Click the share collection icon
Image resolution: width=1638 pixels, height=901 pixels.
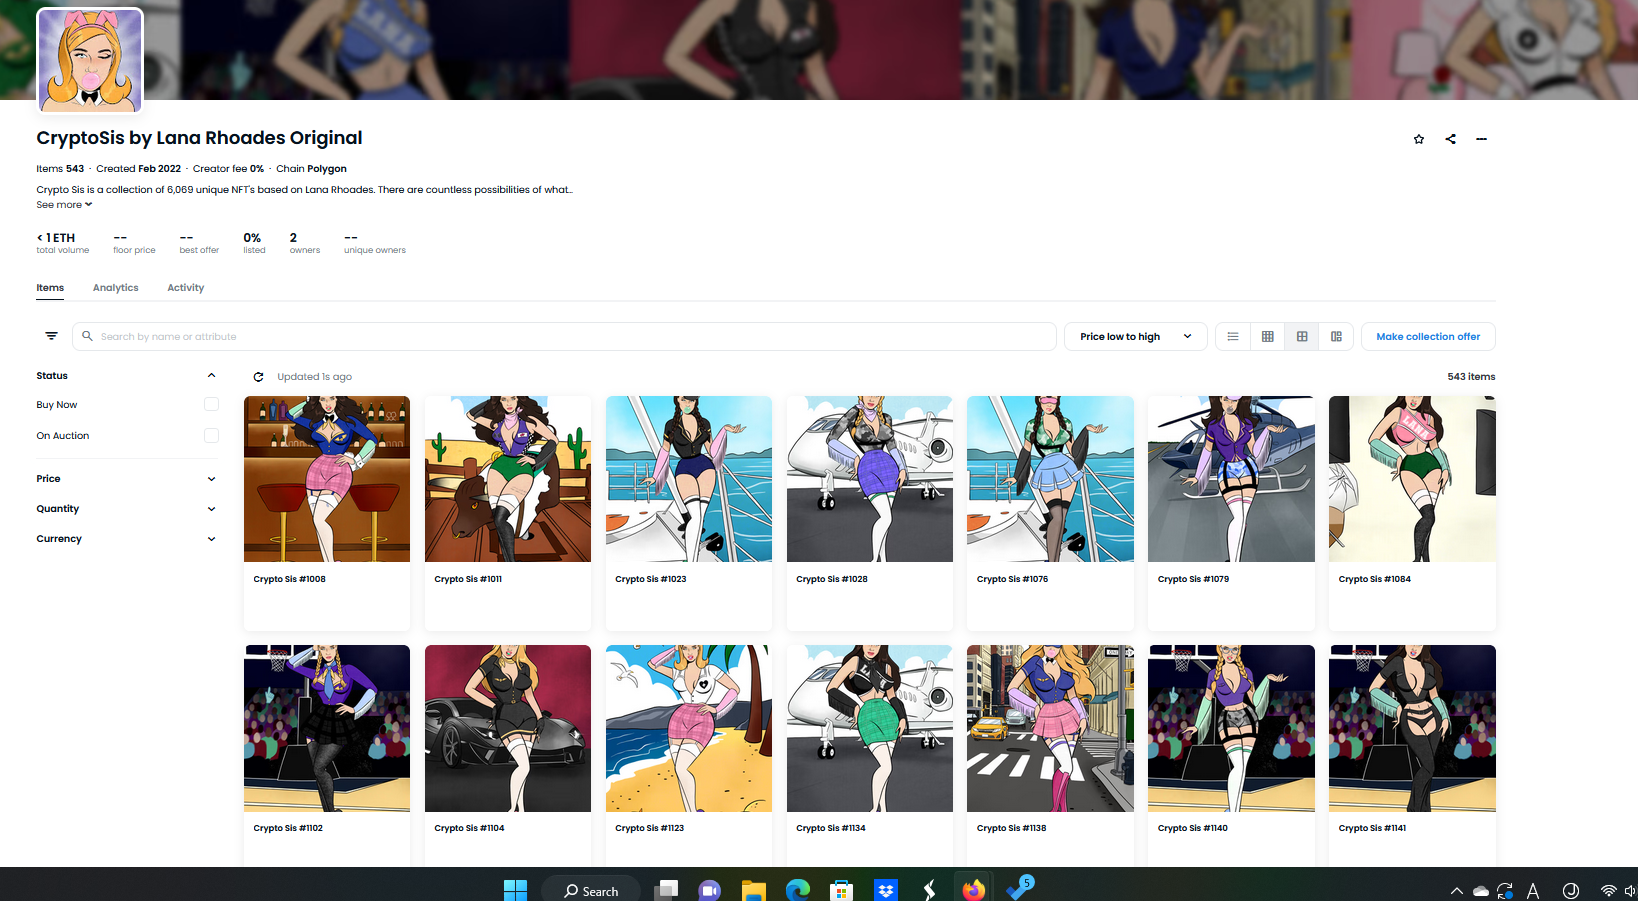(x=1450, y=139)
